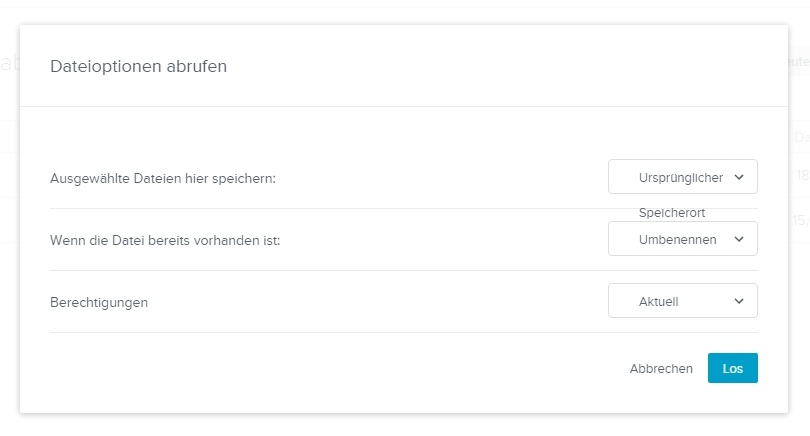Click the 'Wenn die Datei bereits vorhanden ist' label

(164, 240)
